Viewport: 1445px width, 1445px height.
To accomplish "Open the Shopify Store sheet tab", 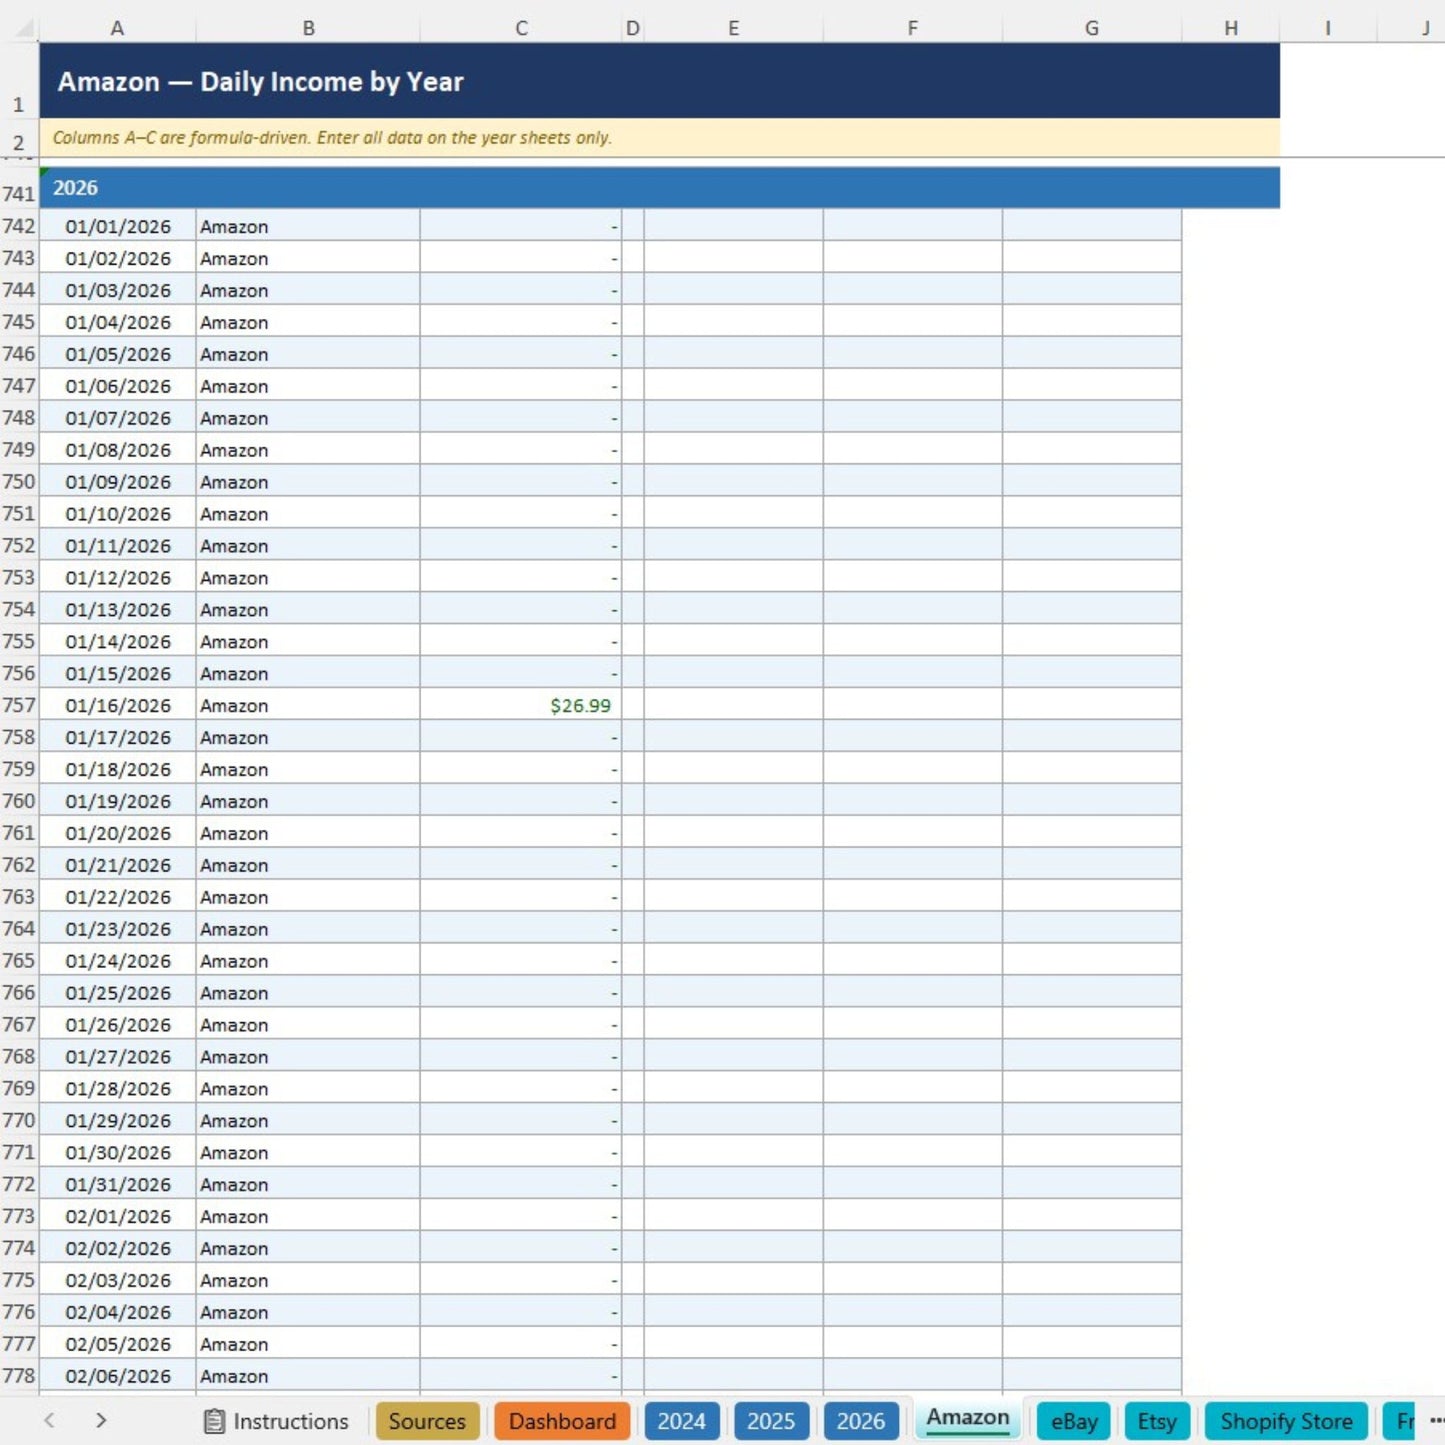I will click(x=1286, y=1421).
